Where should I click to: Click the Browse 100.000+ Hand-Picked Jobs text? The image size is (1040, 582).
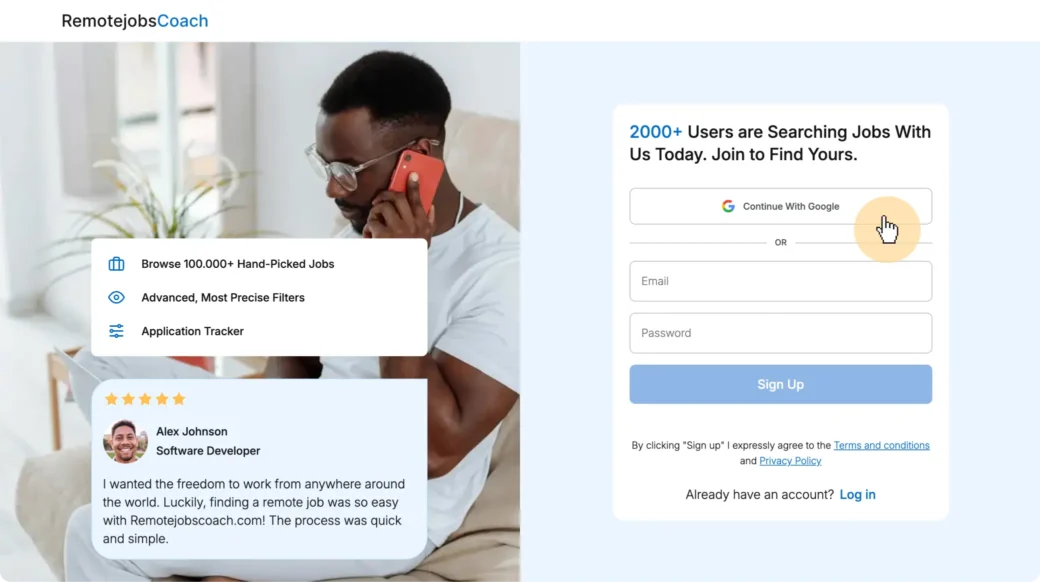point(237,263)
